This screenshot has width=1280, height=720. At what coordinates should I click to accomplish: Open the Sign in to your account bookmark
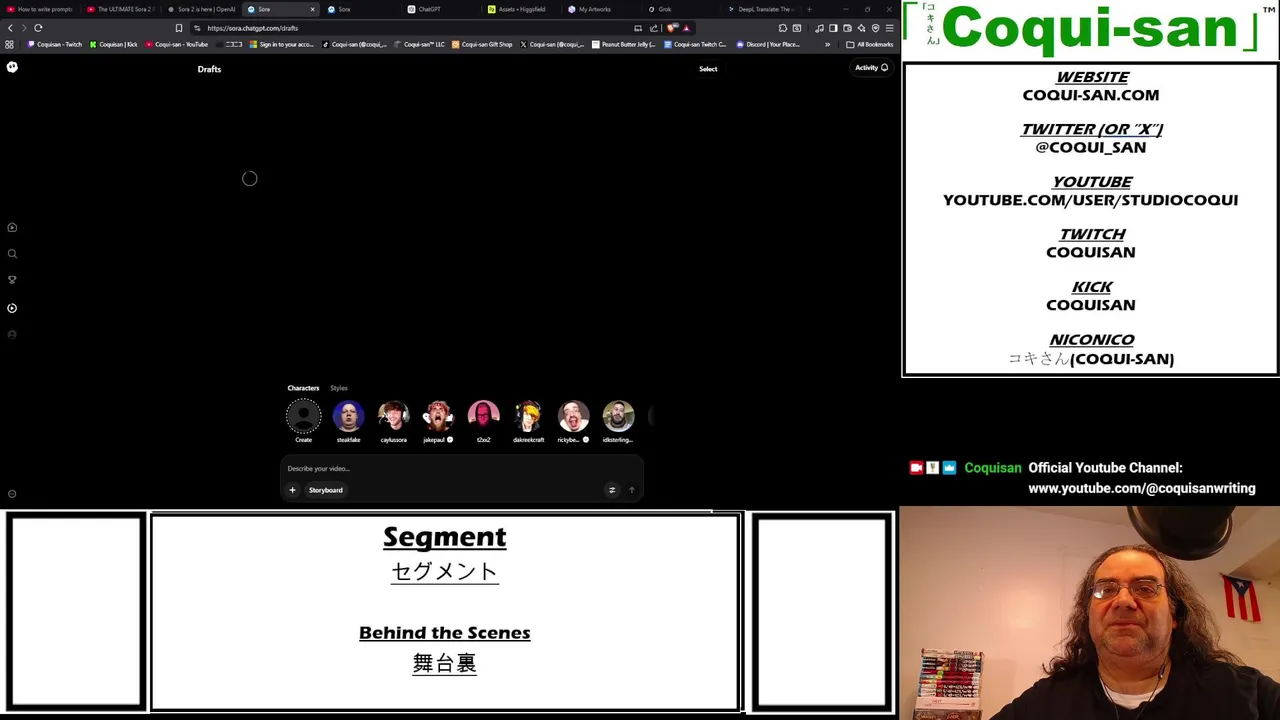pos(281,44)
